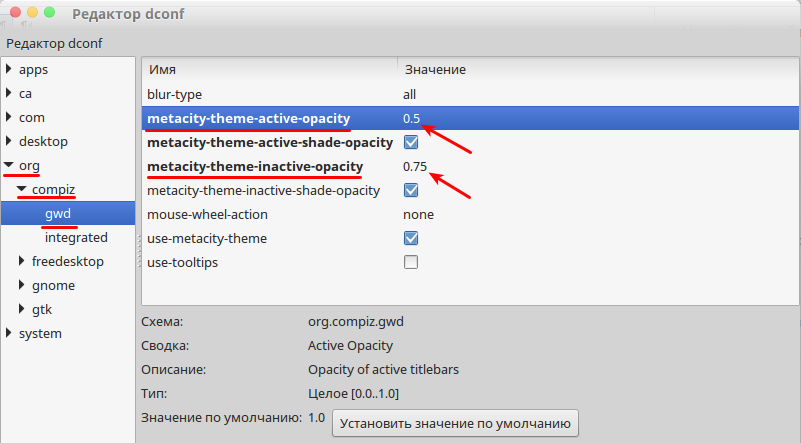Expand the gtk tree arrow
This screenshot has width=801, height=443.
coord(21,309)
